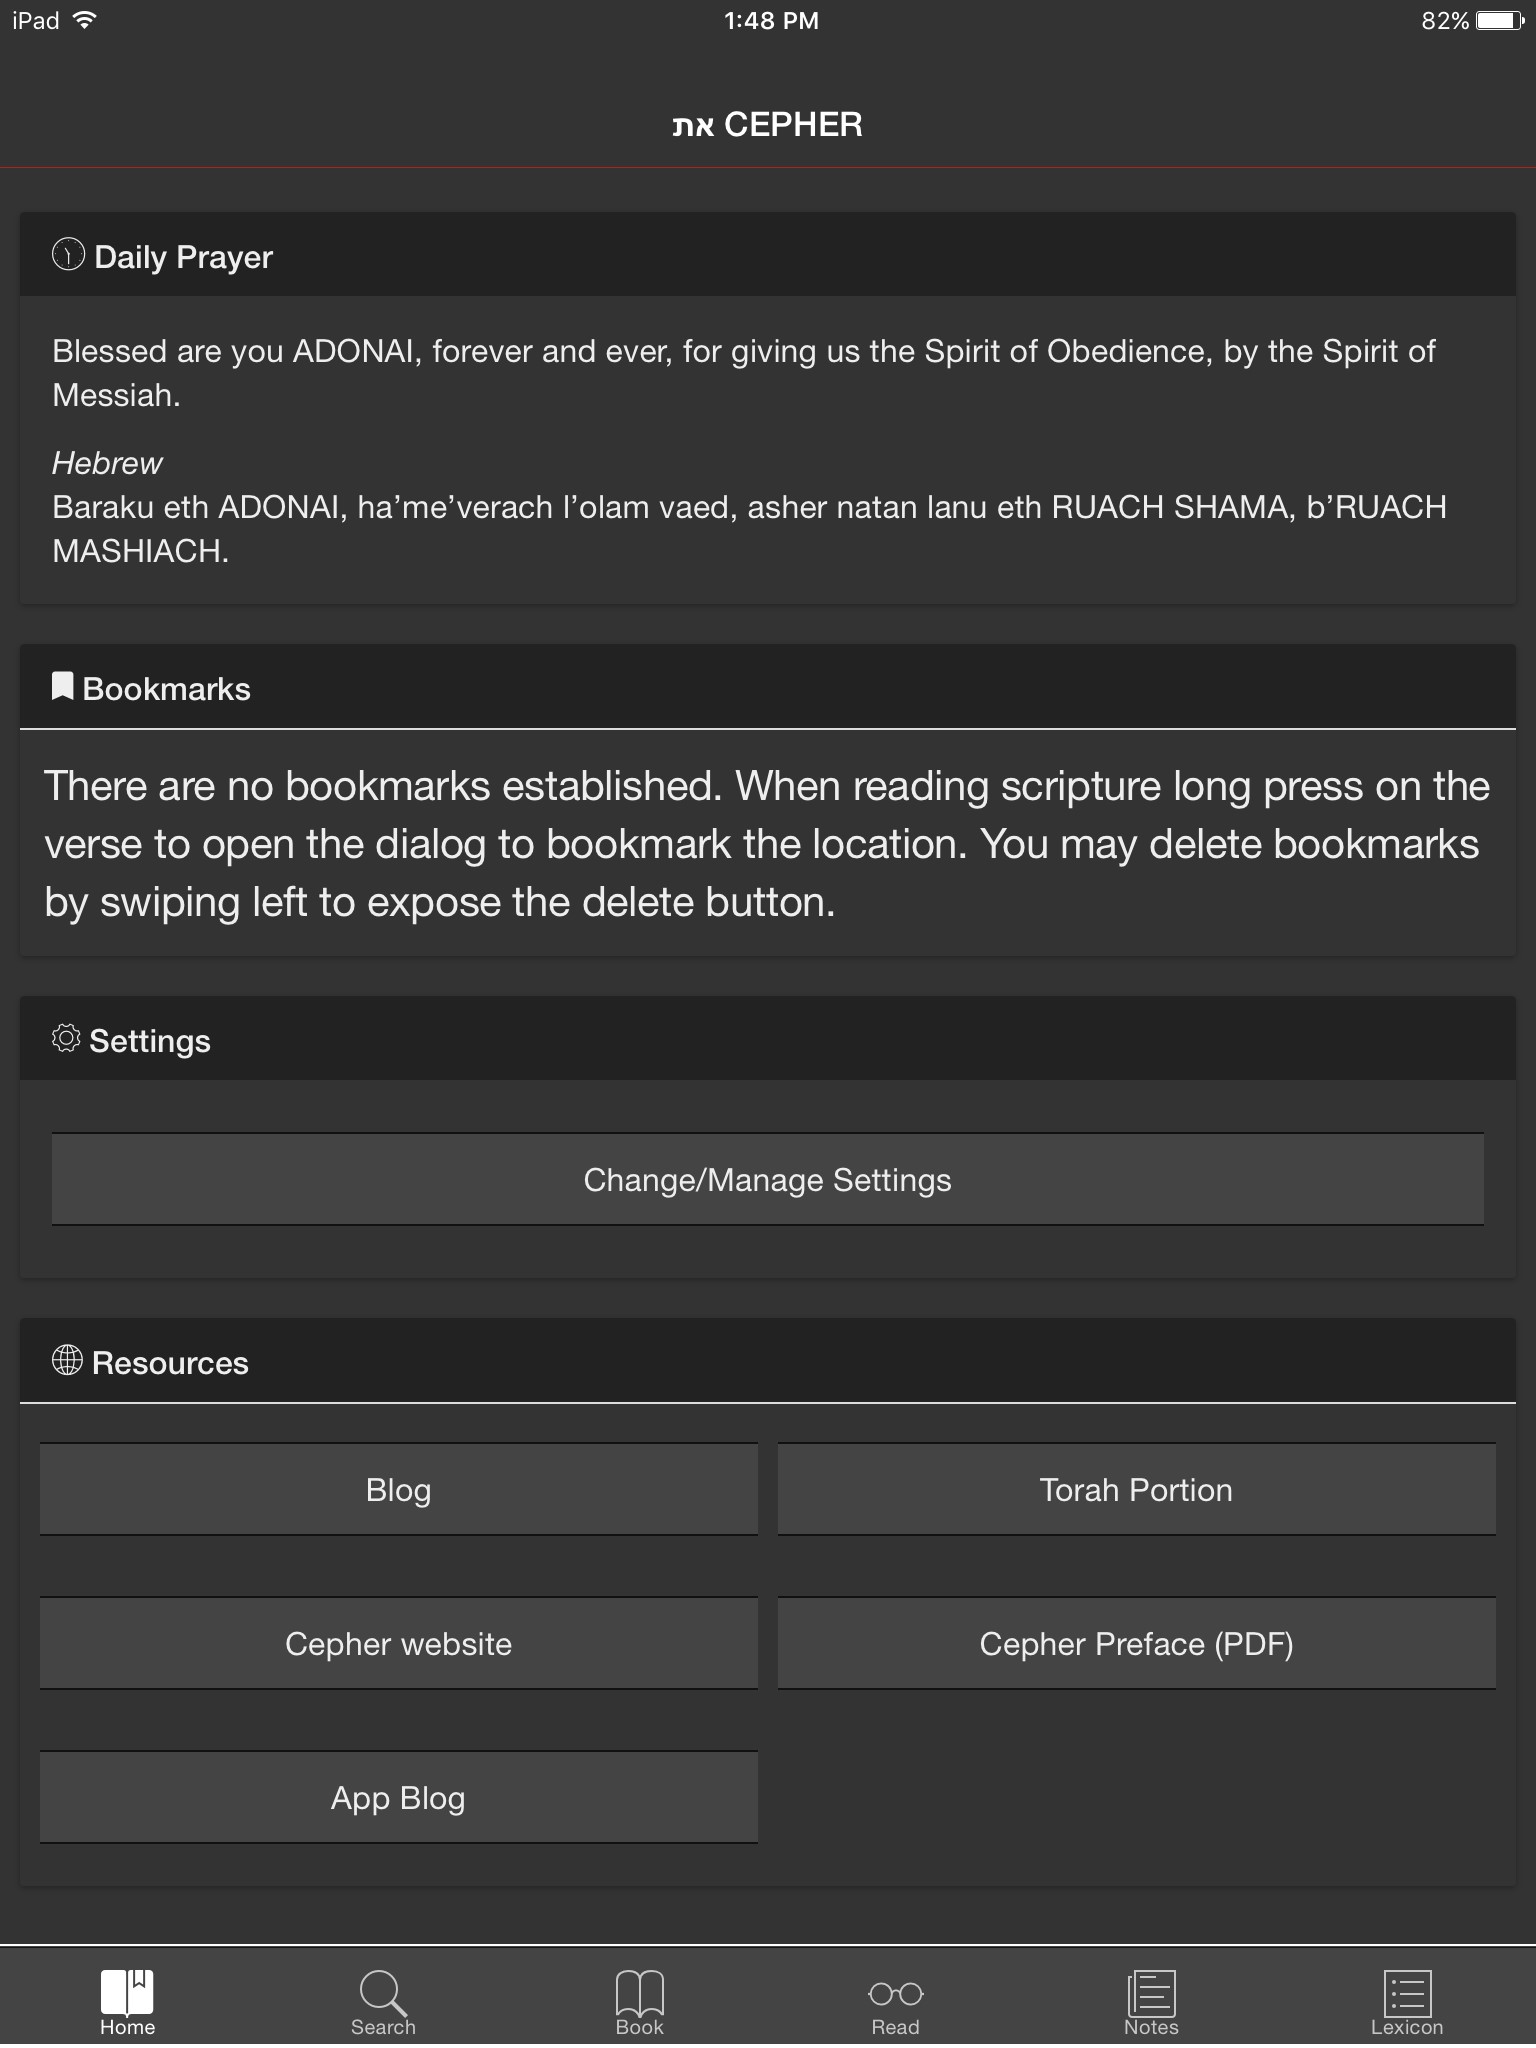This screenshot has width=1536, height=2048.
Task: Visit the Cepher website link
Action: (398, 1643)
